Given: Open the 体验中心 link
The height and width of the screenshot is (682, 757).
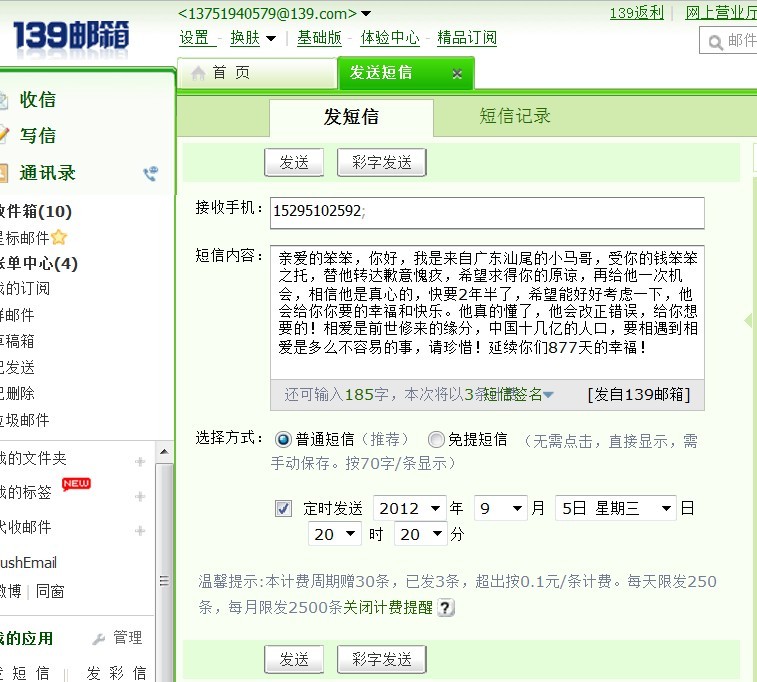Looking at the screenshot, I should 390,38.
